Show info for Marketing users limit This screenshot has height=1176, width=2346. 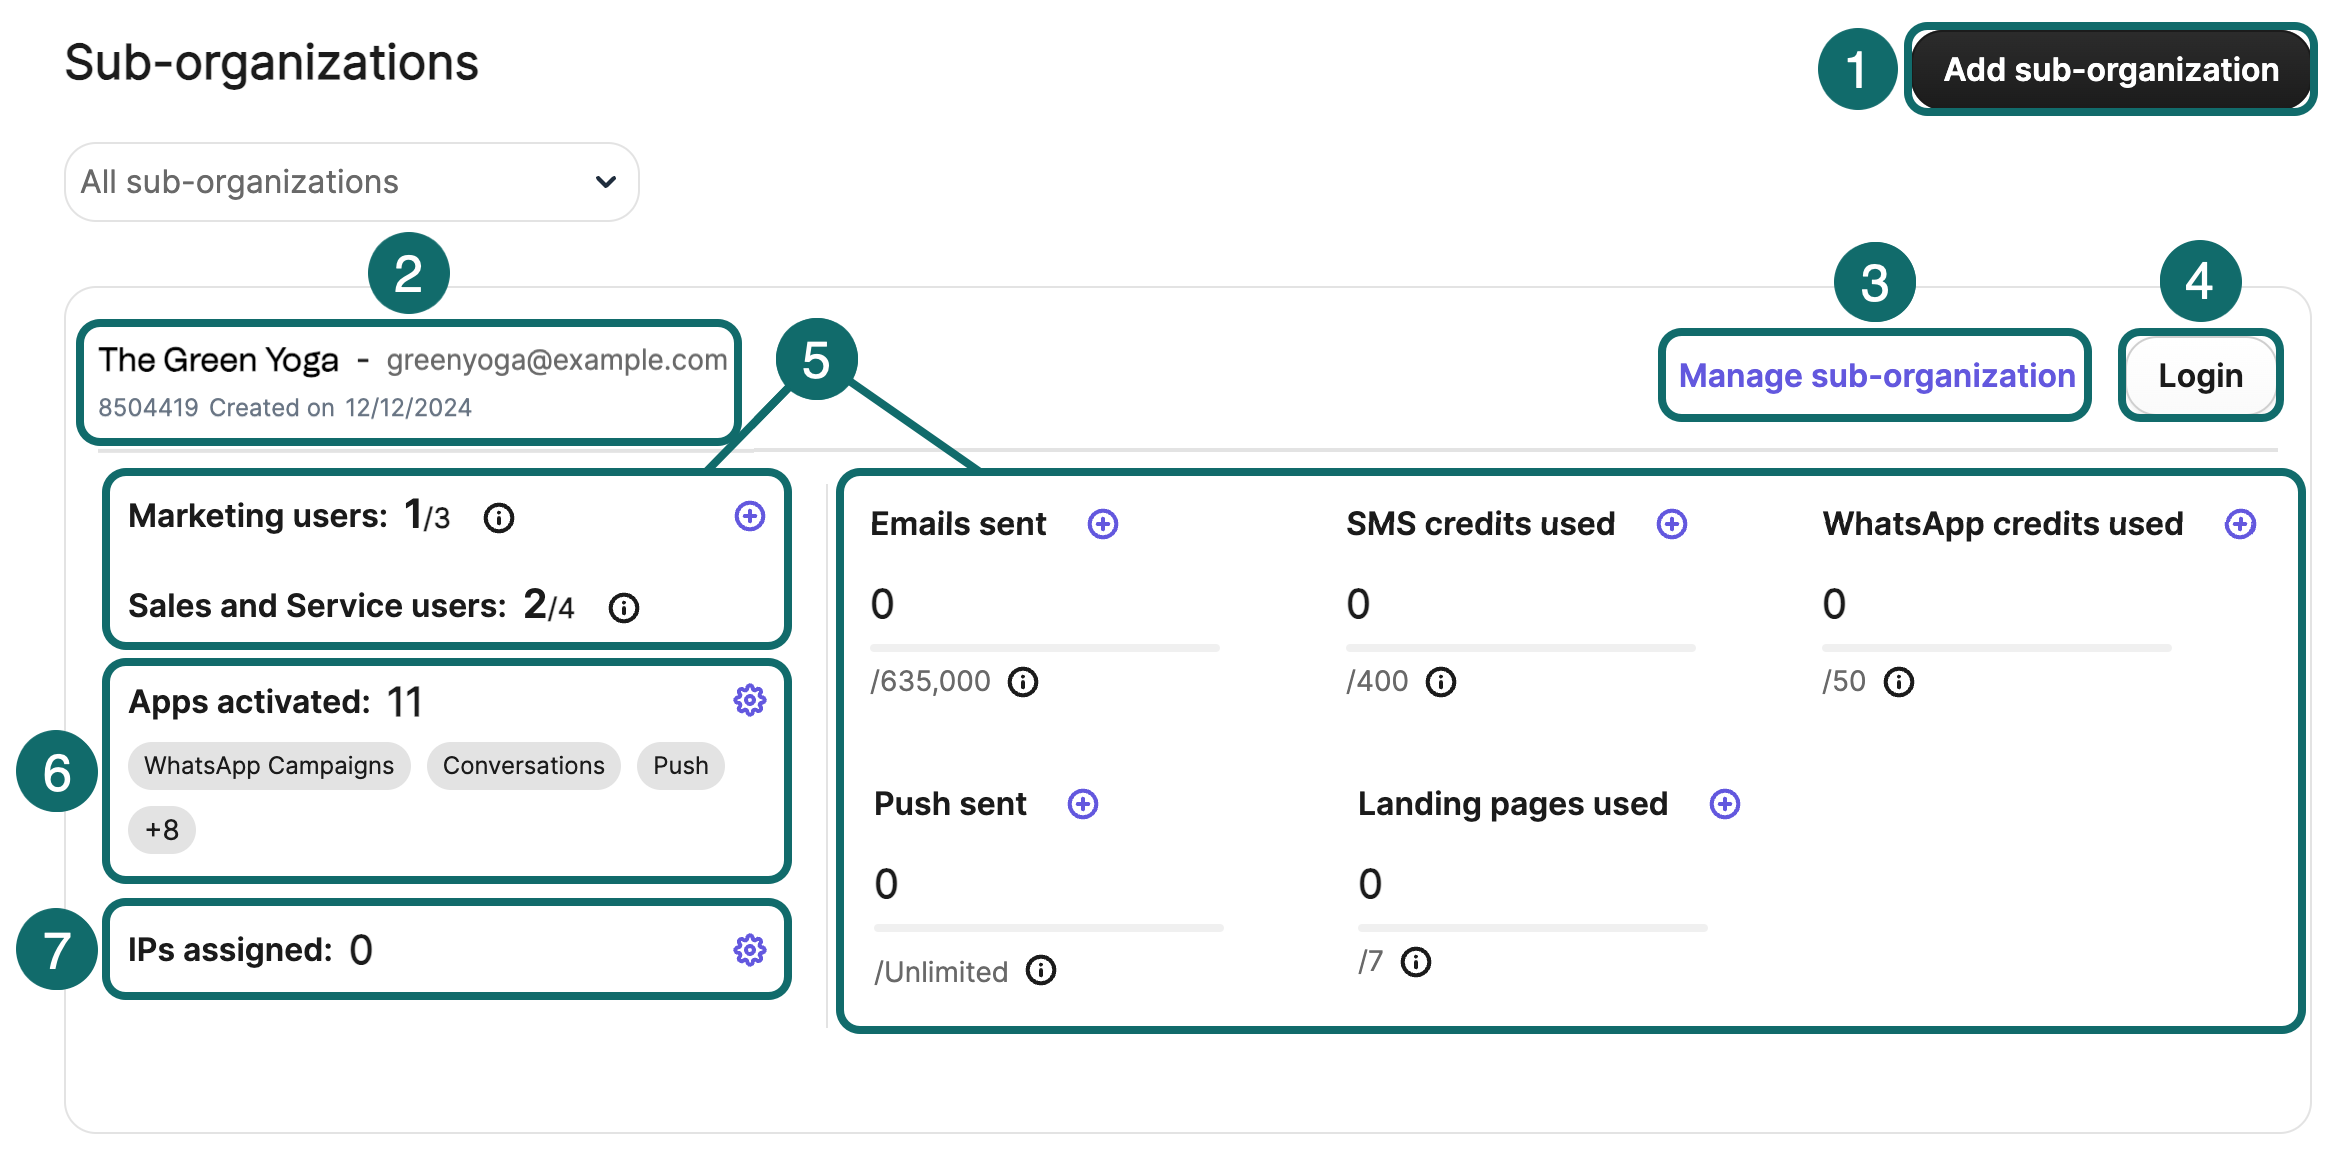click(499, 518)
